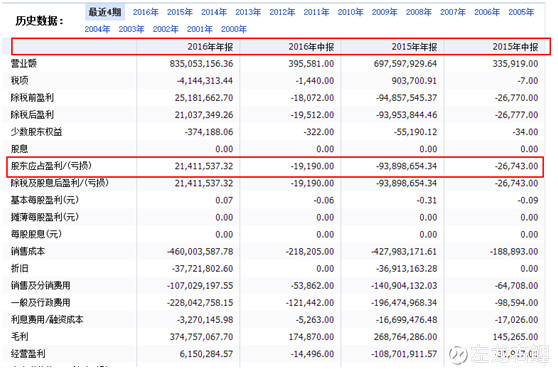This screenshot has height=369, width=558.
Task: Open the 2009年 historical data link
Action: pyautogui.click(x=385, y=12)
